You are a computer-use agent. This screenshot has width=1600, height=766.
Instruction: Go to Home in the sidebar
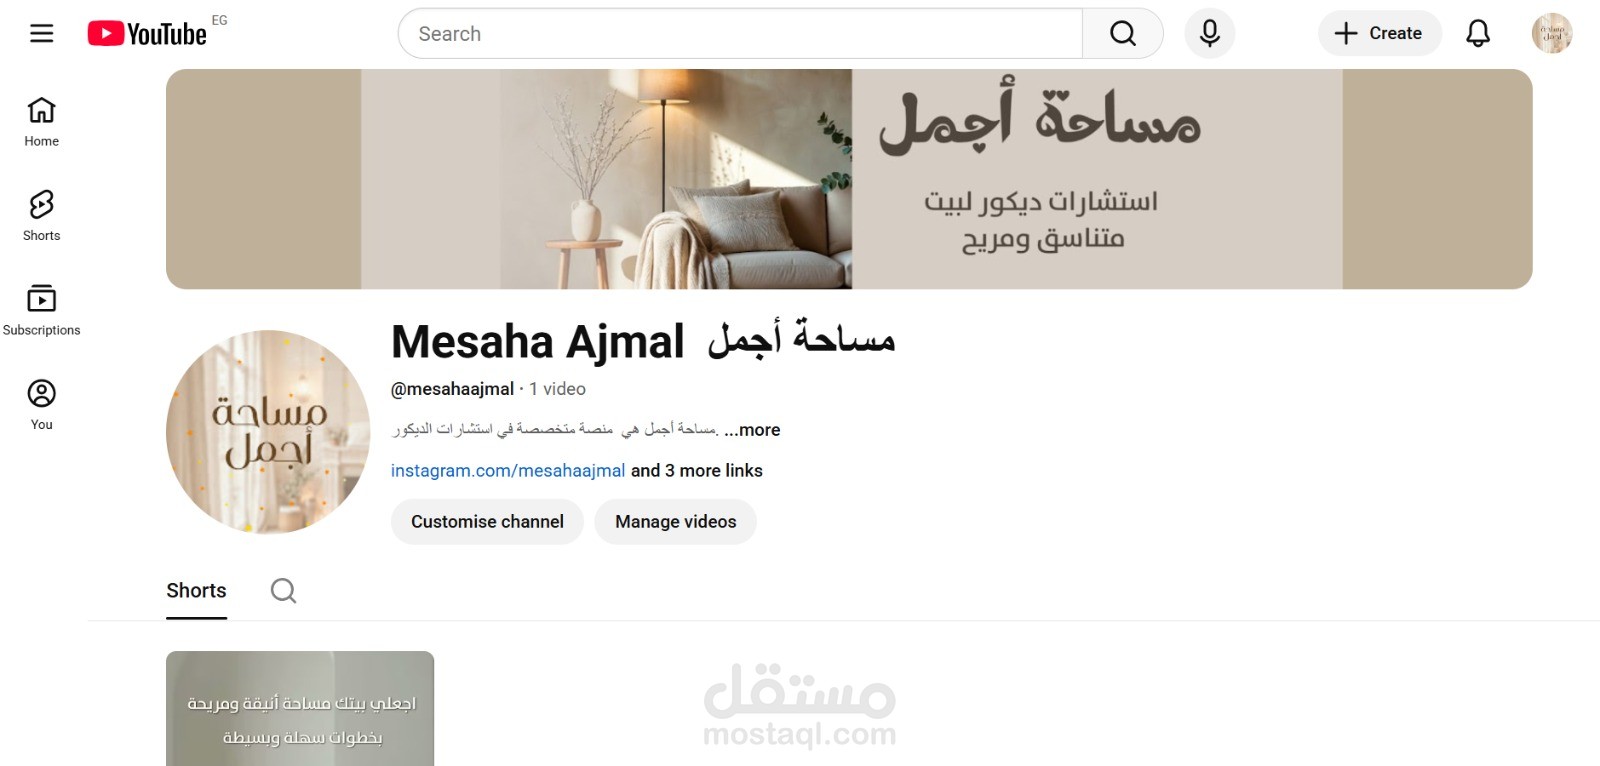click(42, 122)
